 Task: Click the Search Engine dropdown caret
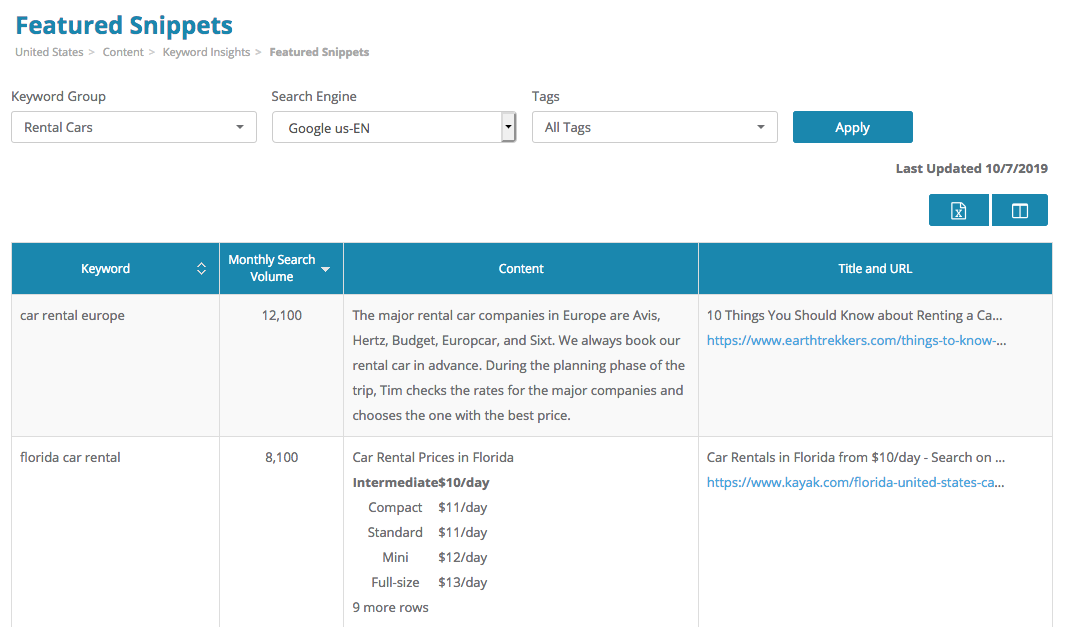[508, 127]
